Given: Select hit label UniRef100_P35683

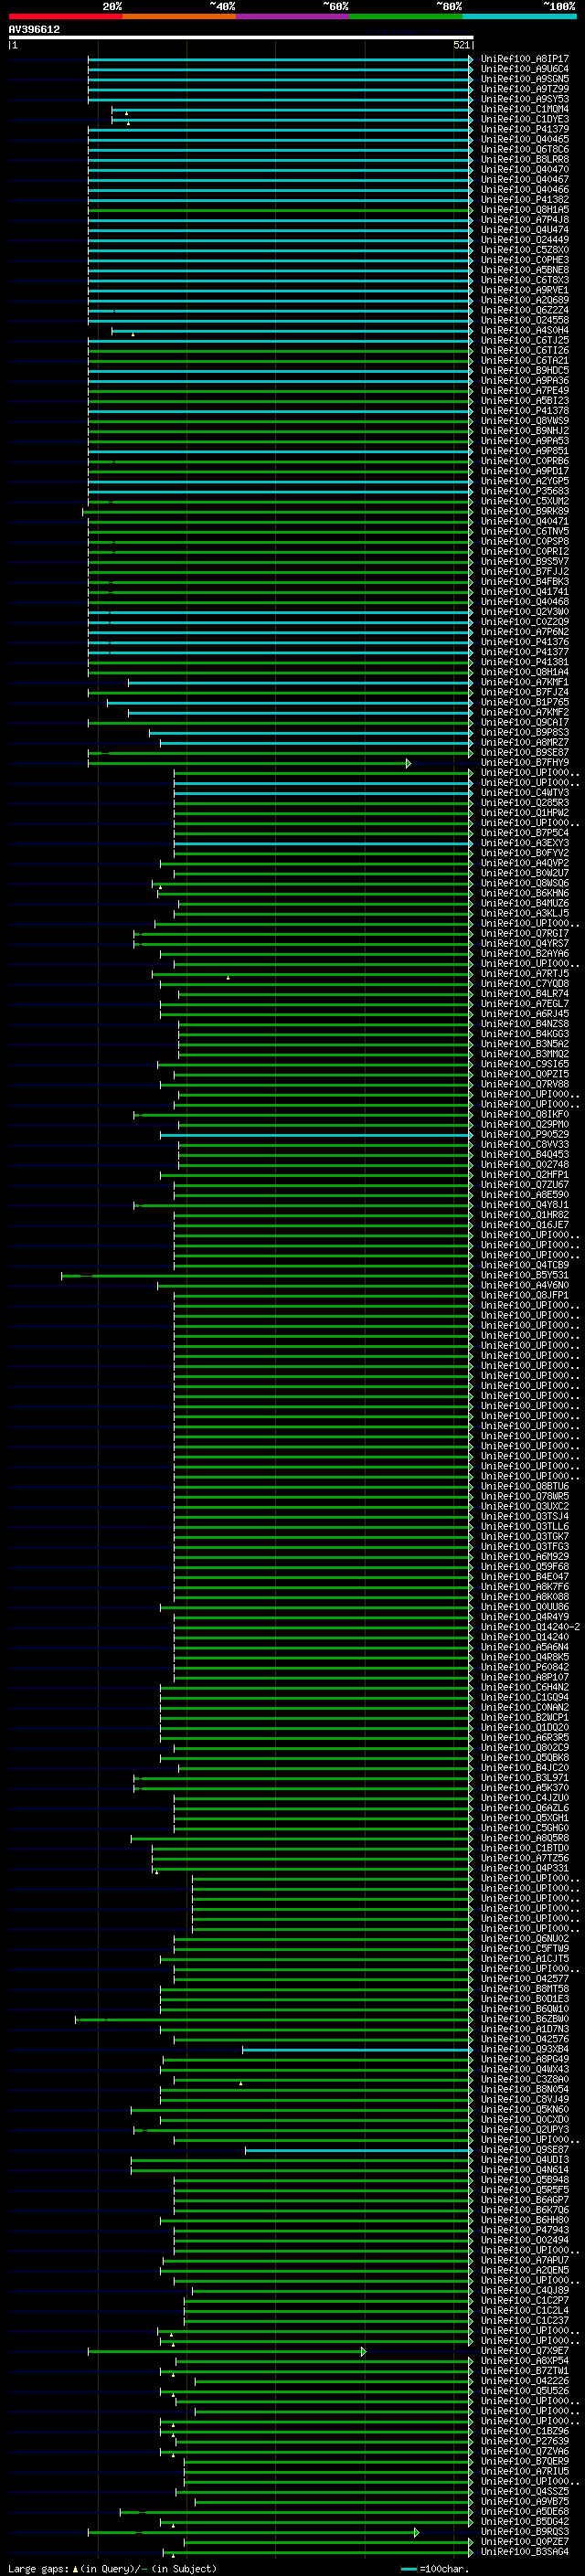Looking at the screenshot, I should 525,491.
